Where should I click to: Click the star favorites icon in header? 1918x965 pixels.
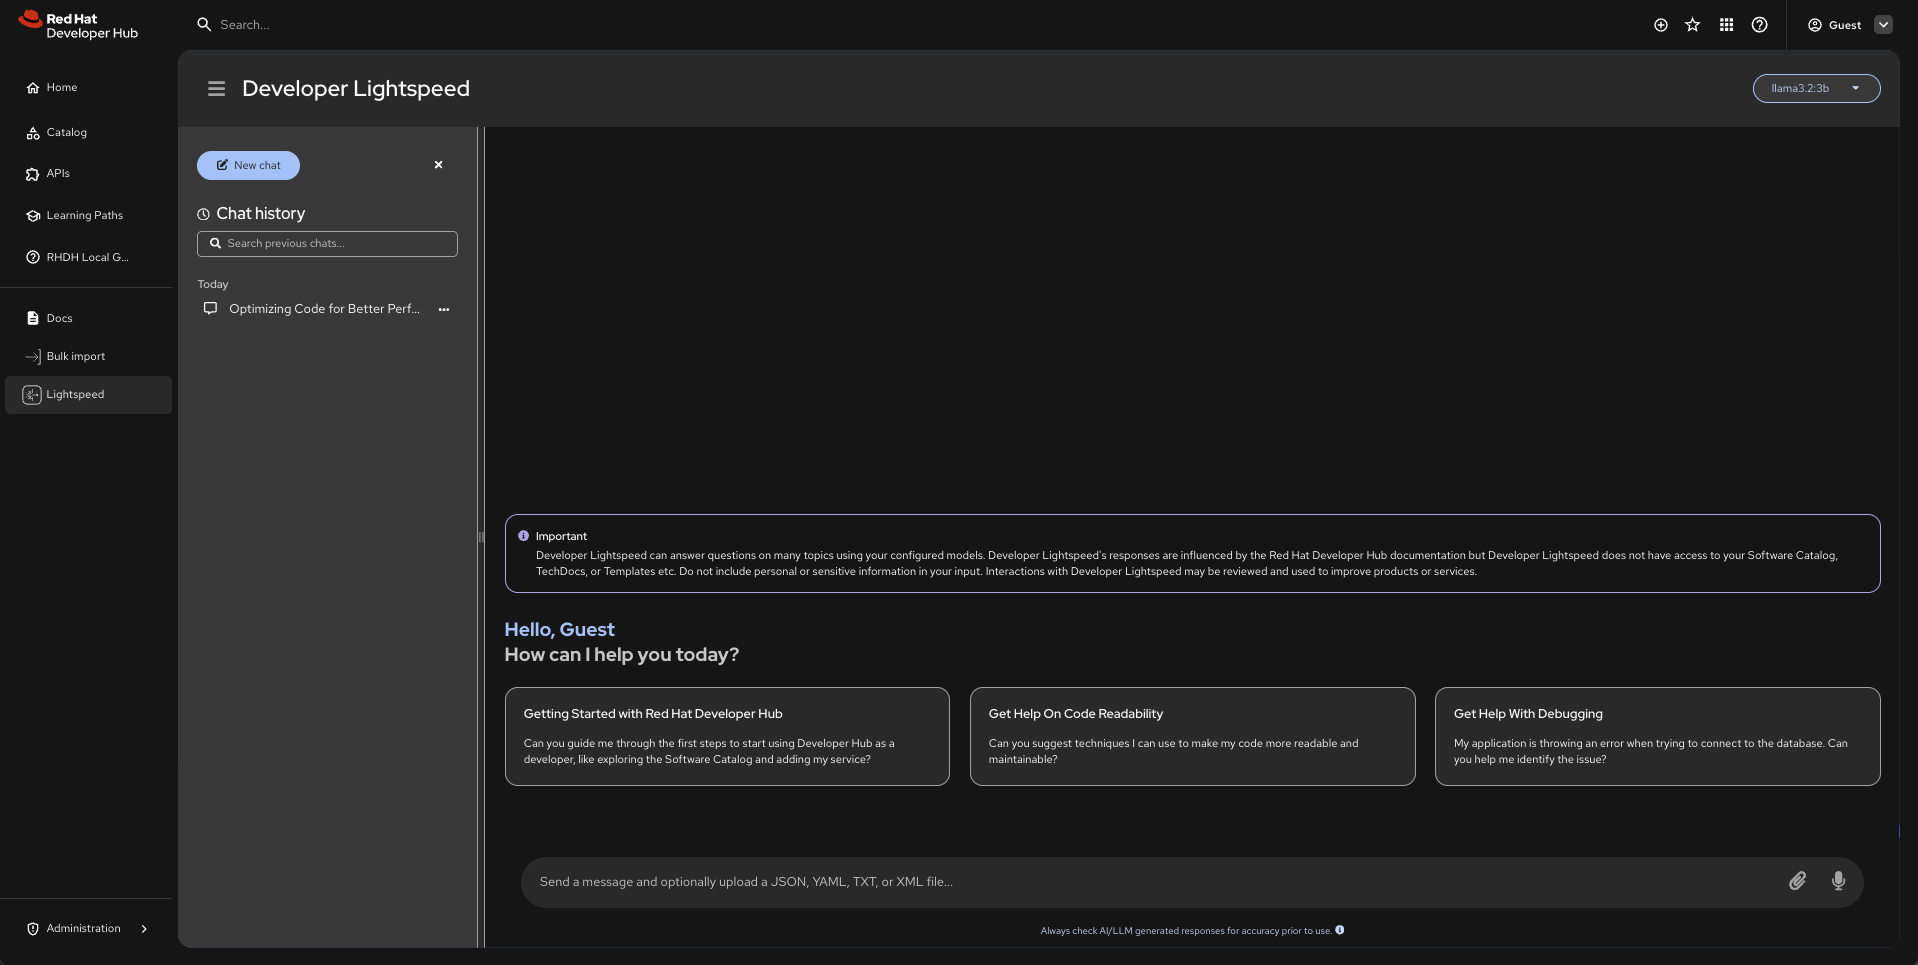point(1692,25)
